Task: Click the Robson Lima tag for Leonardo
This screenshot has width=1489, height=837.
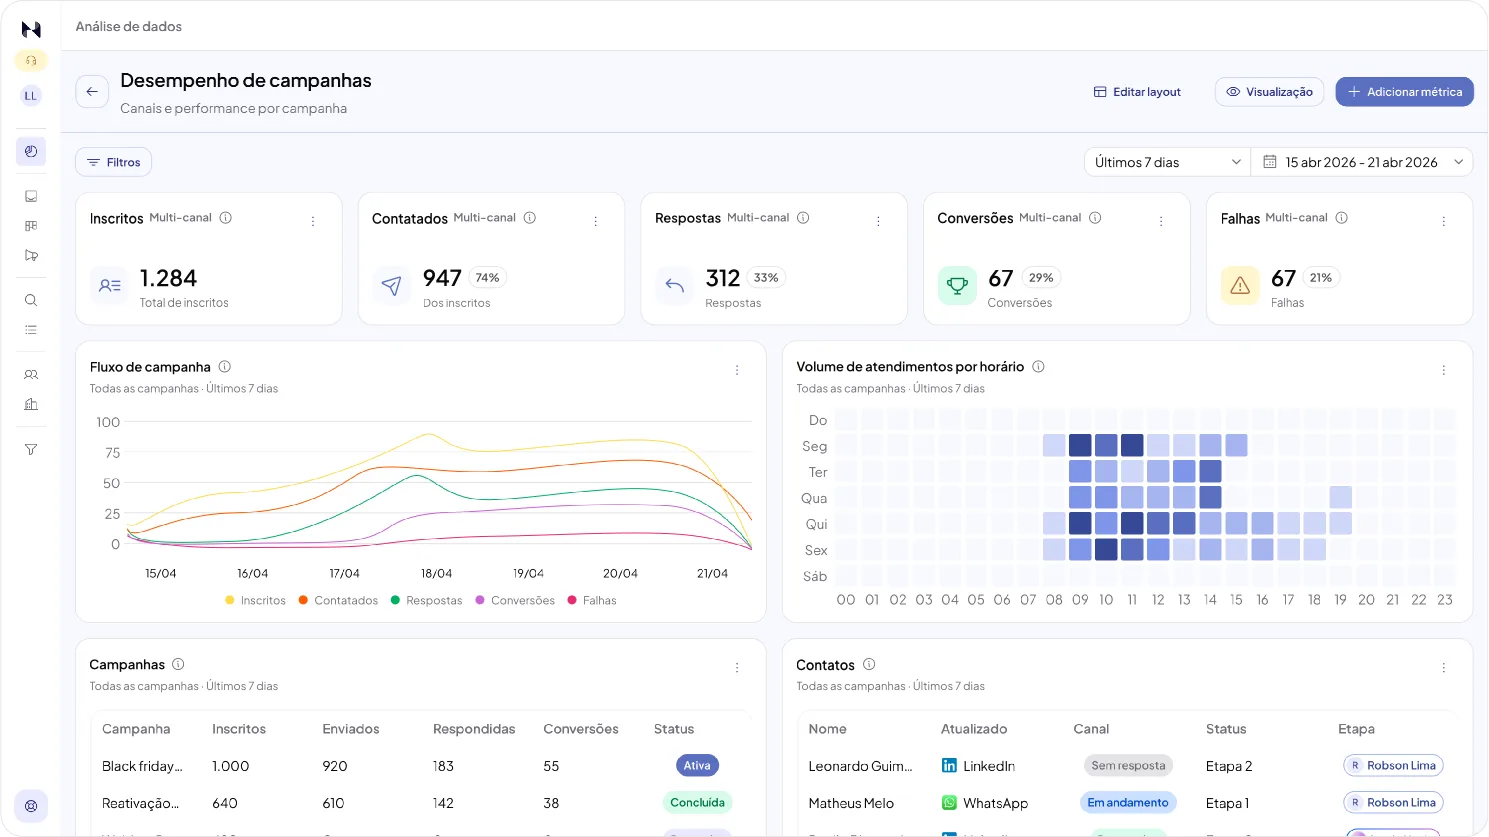Action: [x=1394, y=766]
